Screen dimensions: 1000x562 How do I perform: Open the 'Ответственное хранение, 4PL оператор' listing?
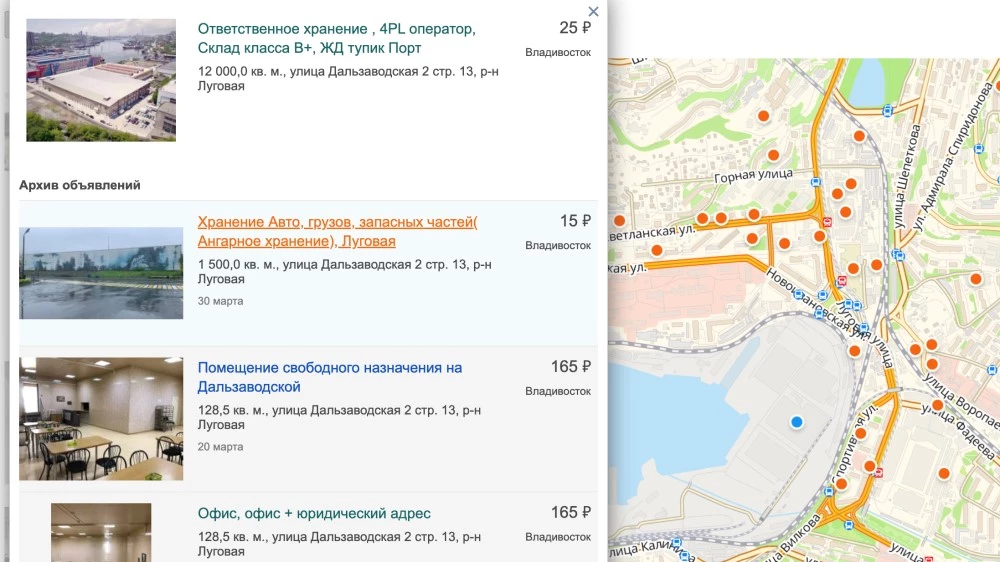coord(336,38)
